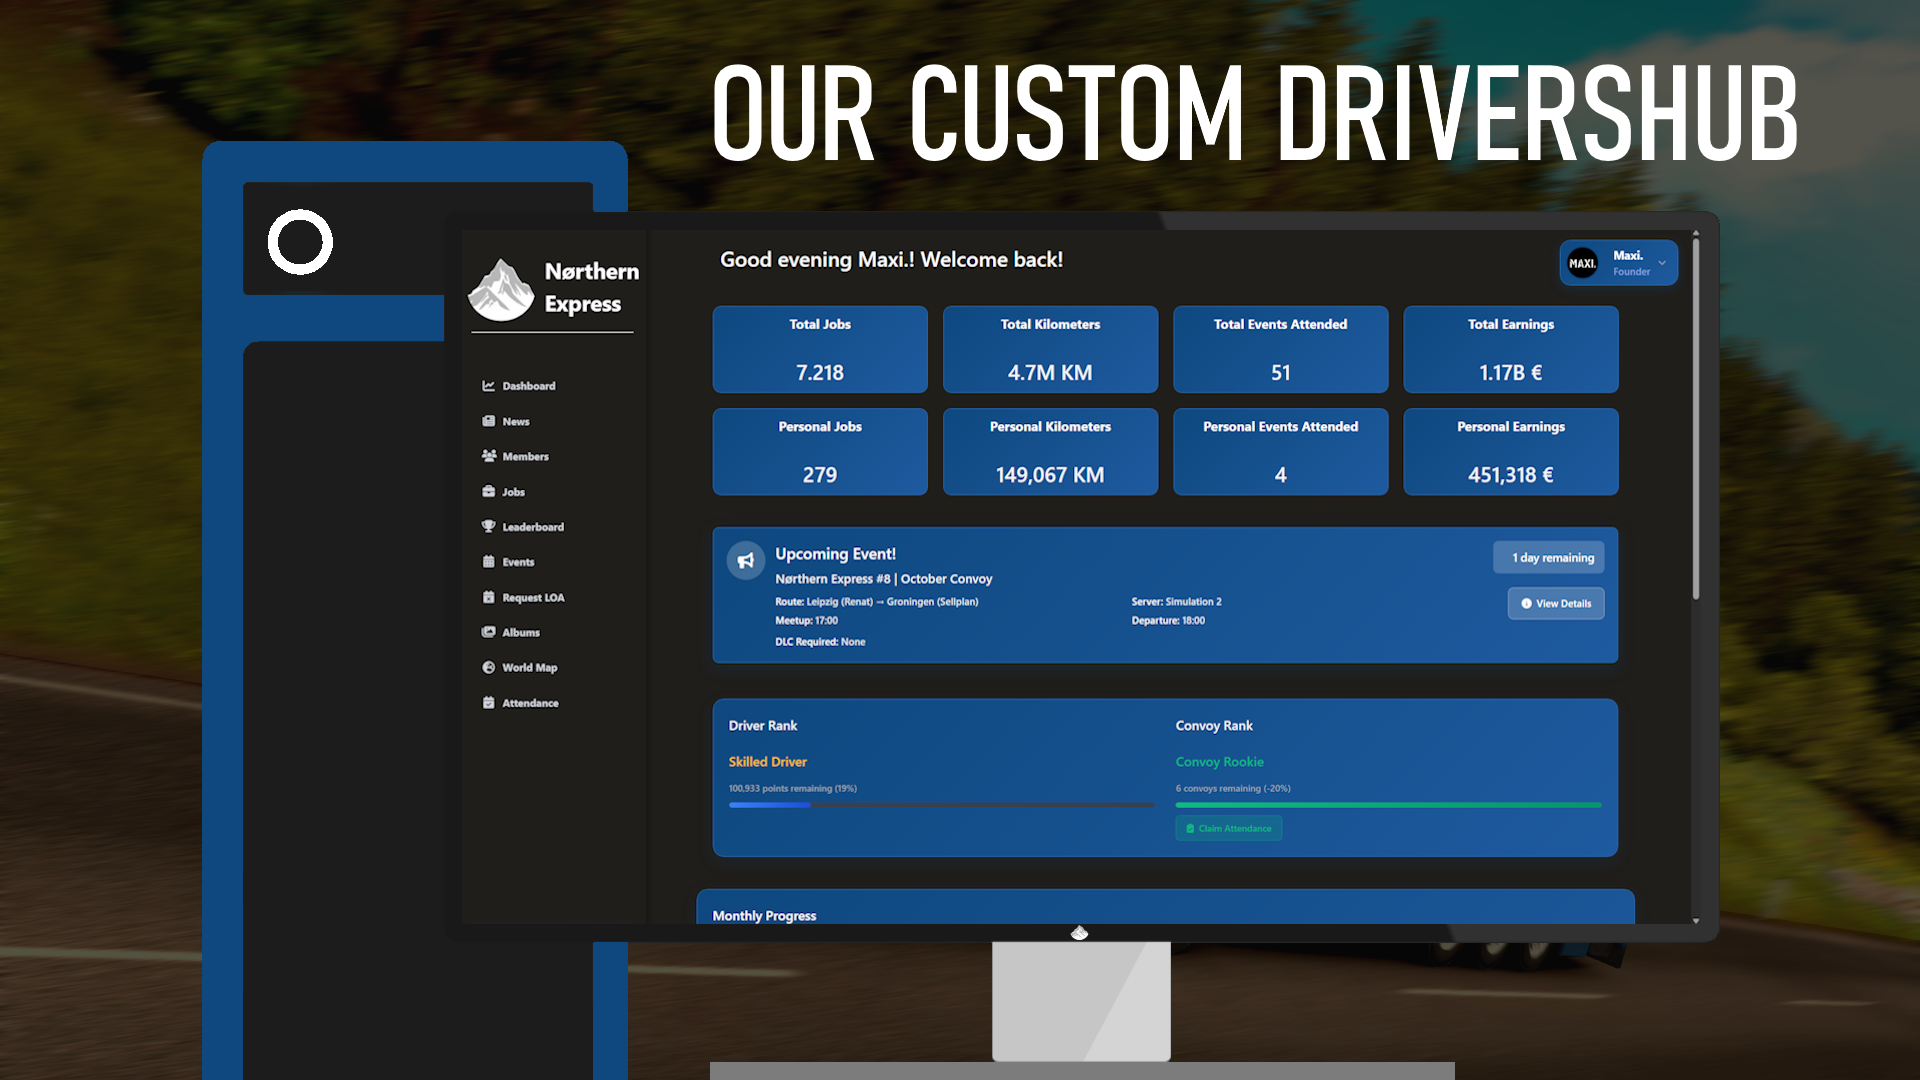Image resolution: width=1920 pixels, height=1080 pixels.
Task: Go to the Attendance page
Action: point(520,703)
